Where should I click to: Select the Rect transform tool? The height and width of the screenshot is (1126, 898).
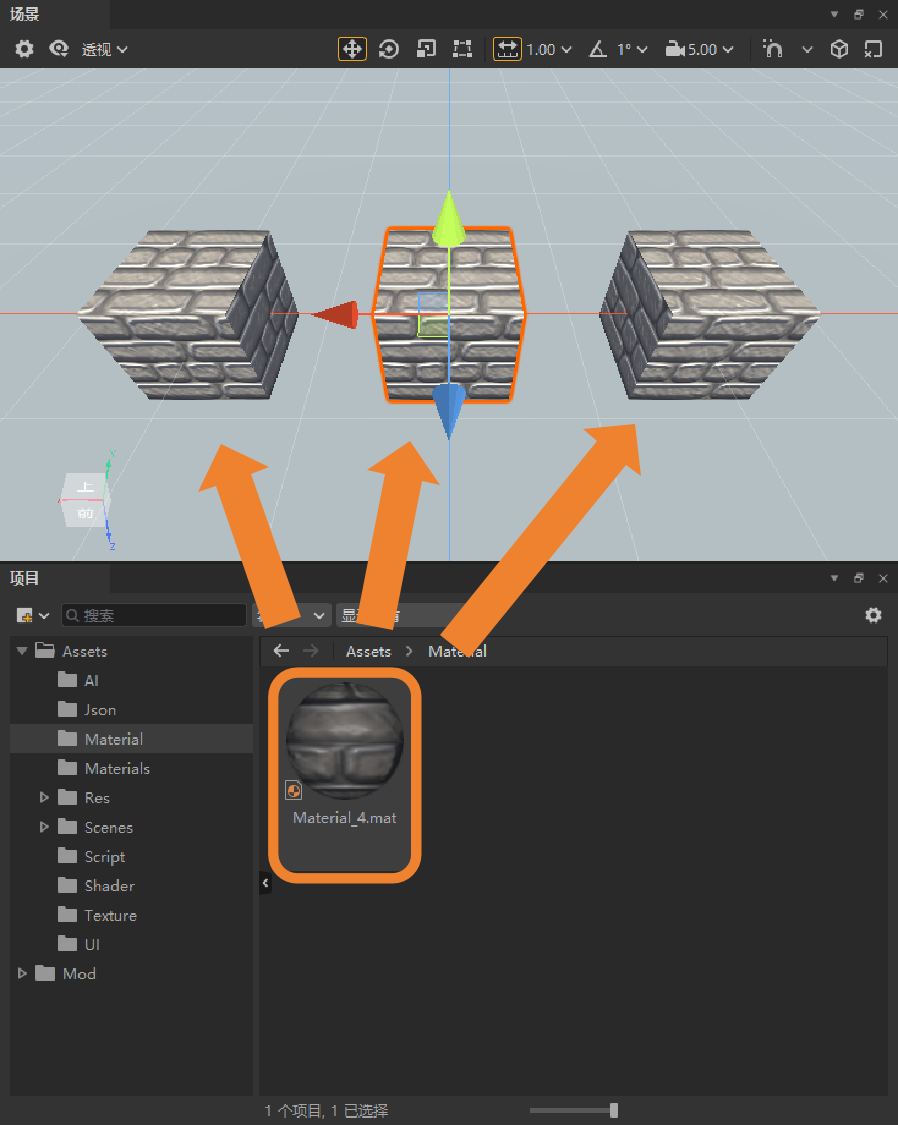pos(462,48)
